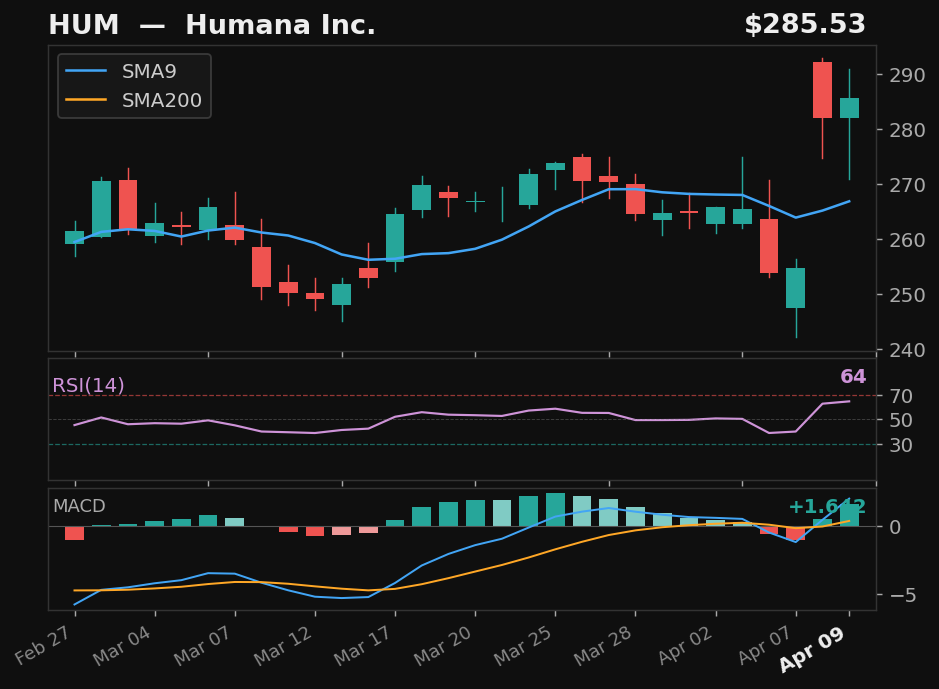Click the large red gap-up candle near 290
Viewport: 939px width, 689px height.
[x=822, y=90]
